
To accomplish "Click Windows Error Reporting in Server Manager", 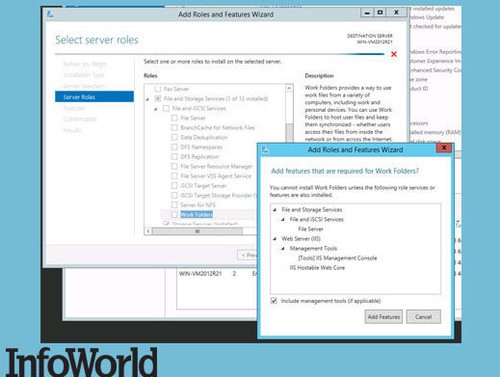I will tap(435, 52).
